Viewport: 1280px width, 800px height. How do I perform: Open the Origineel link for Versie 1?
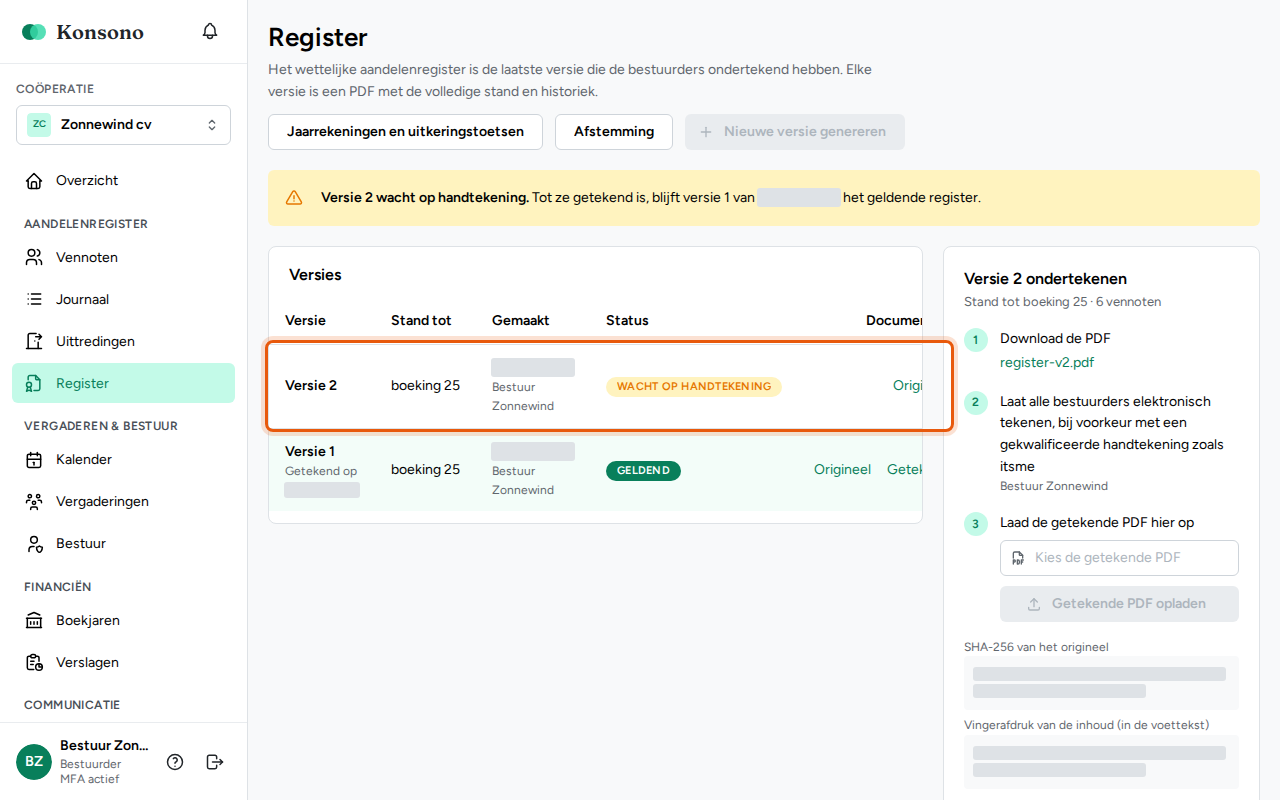842,470
